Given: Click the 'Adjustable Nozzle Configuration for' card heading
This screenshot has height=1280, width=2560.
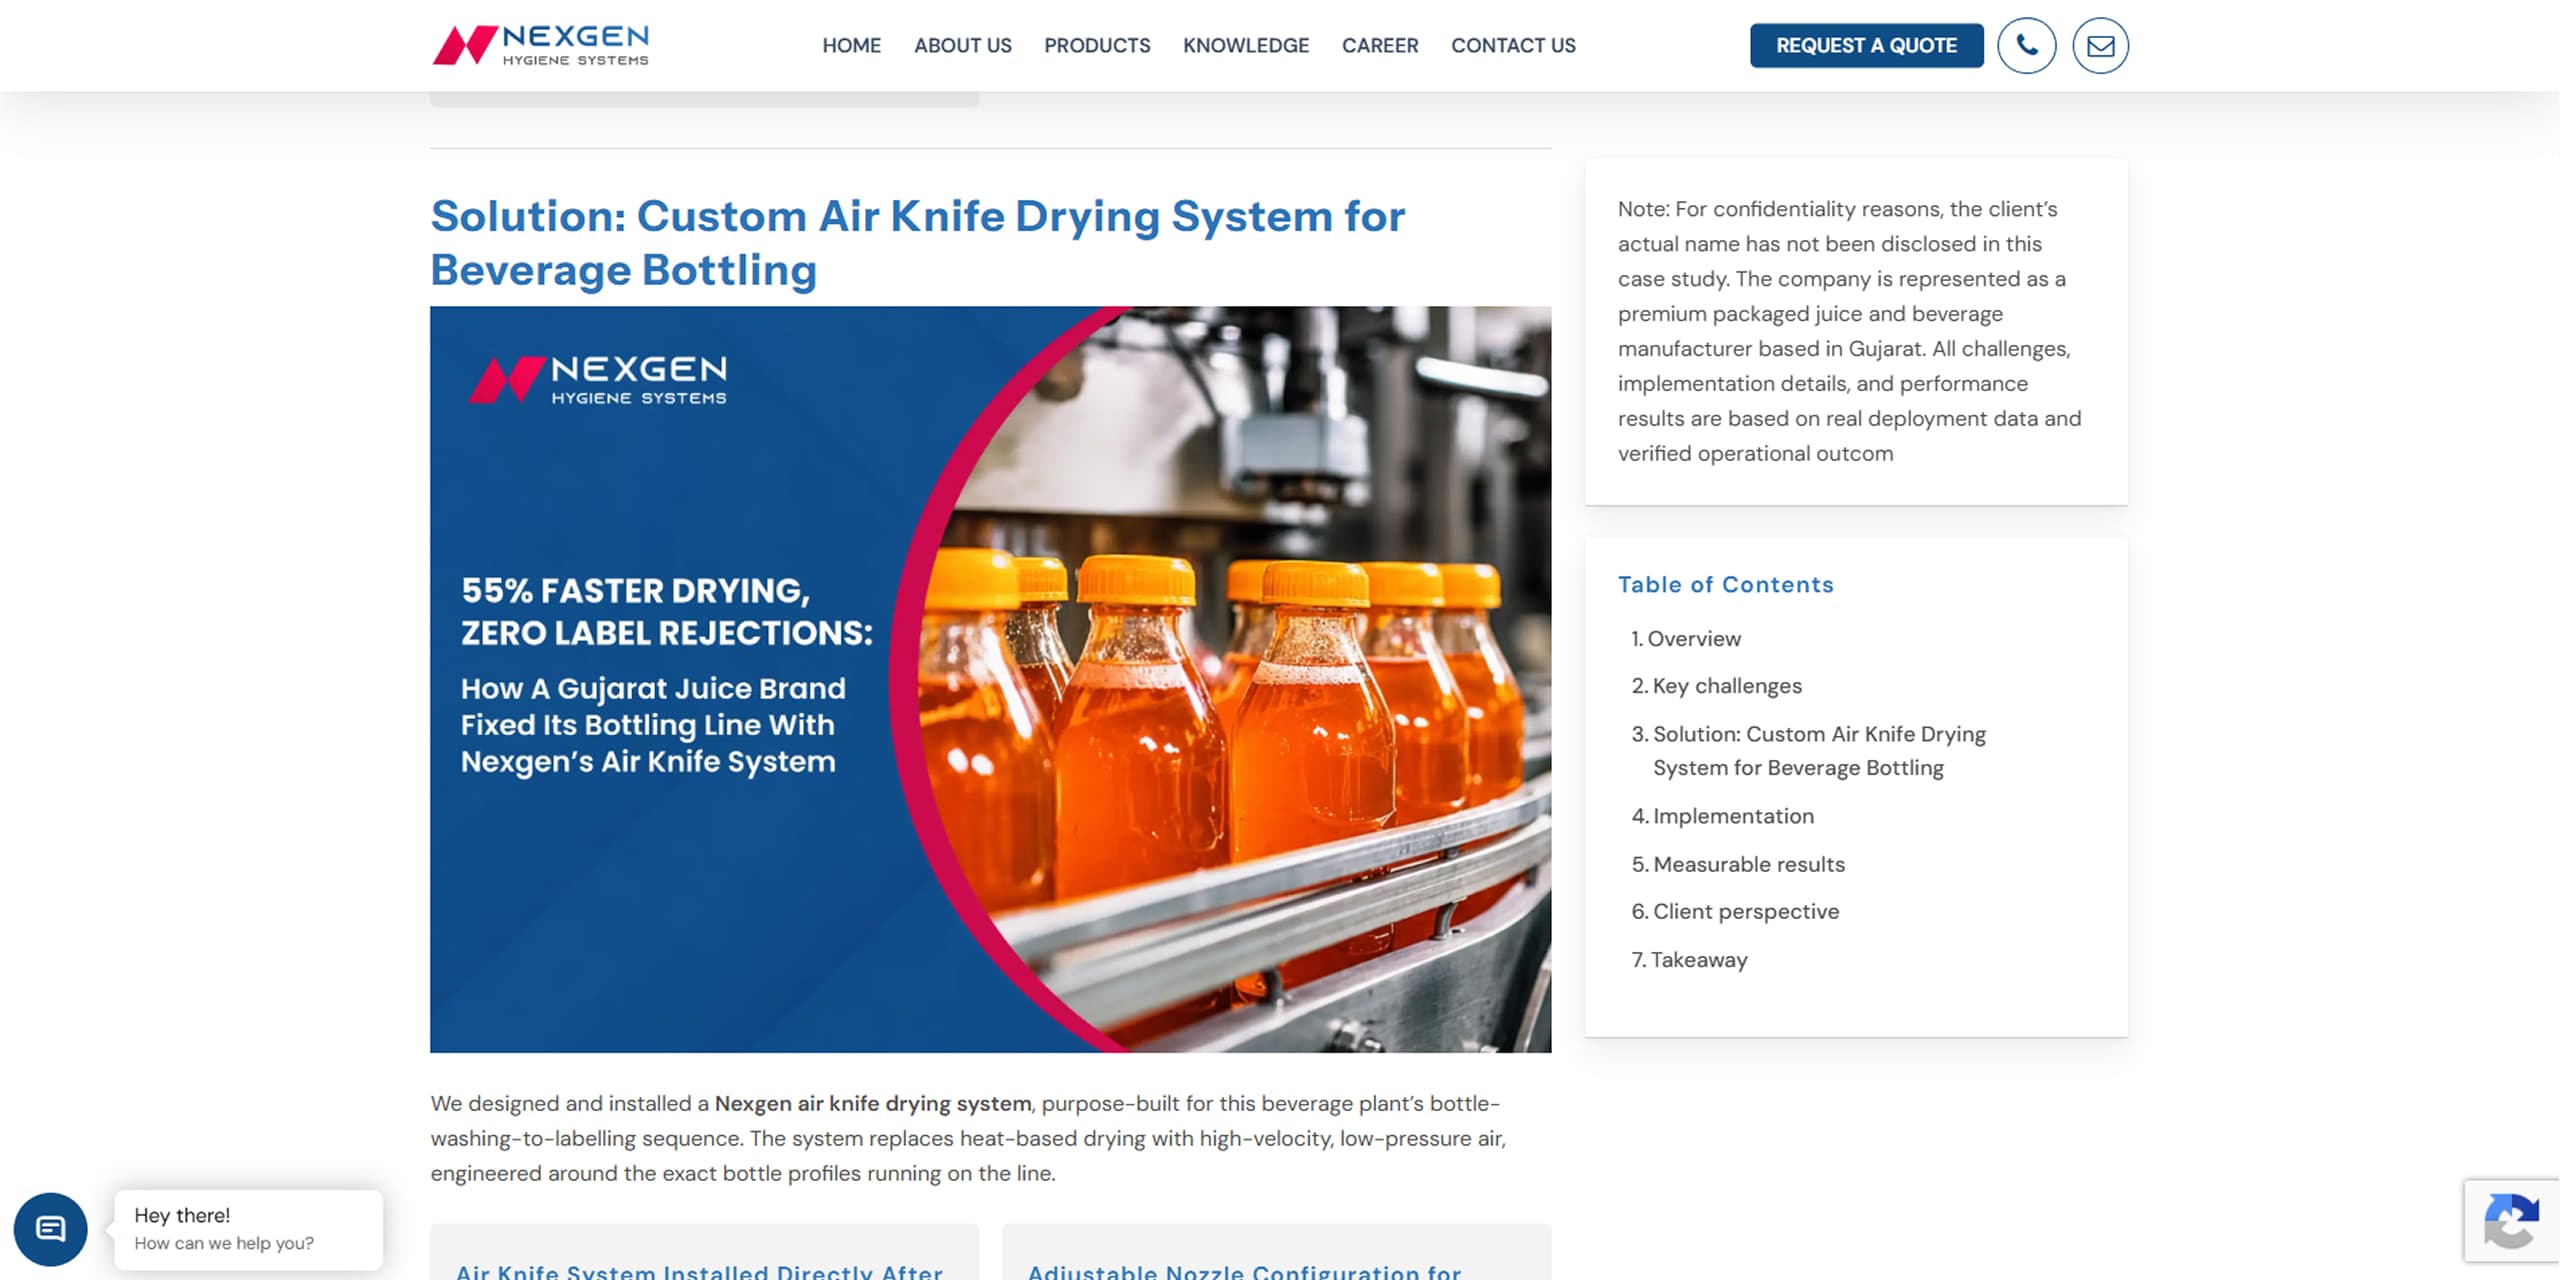Looking at the screenshot, I should [x=1244, y=1271].
